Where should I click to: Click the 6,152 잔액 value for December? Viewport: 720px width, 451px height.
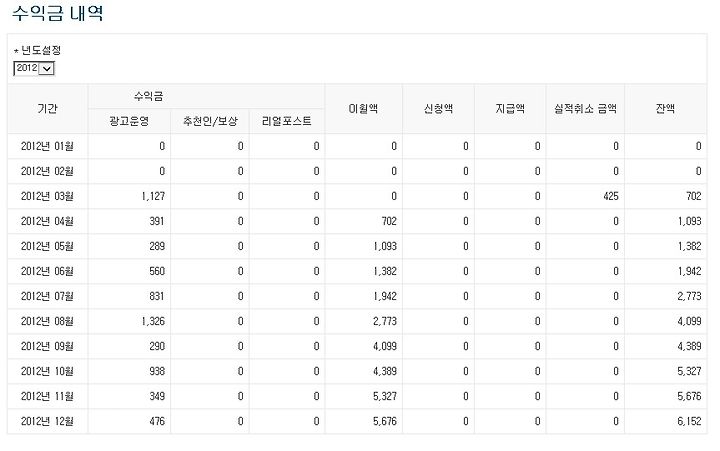689,422
